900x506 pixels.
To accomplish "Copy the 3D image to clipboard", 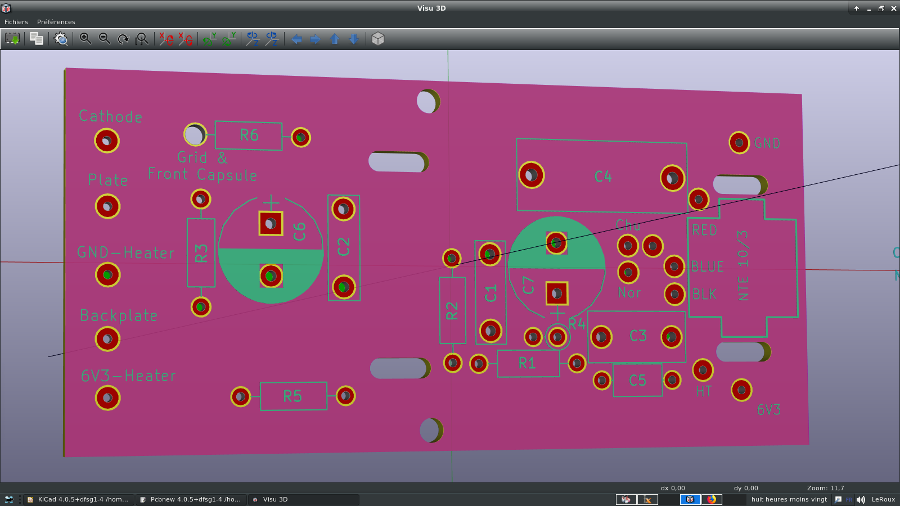I will pos(36,39).
